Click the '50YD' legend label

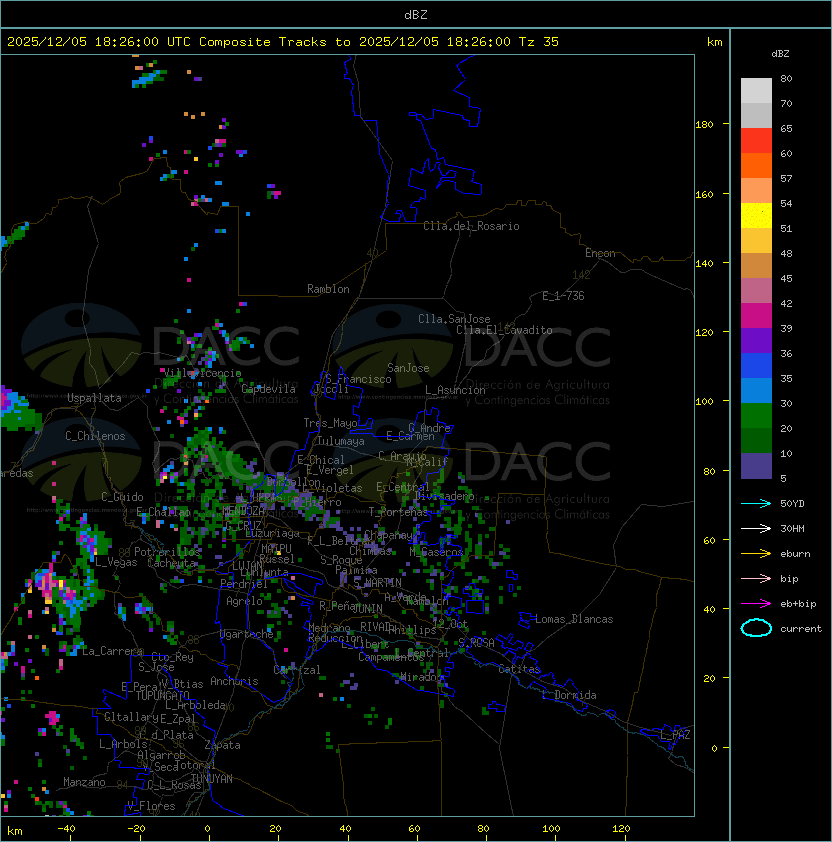792,504
